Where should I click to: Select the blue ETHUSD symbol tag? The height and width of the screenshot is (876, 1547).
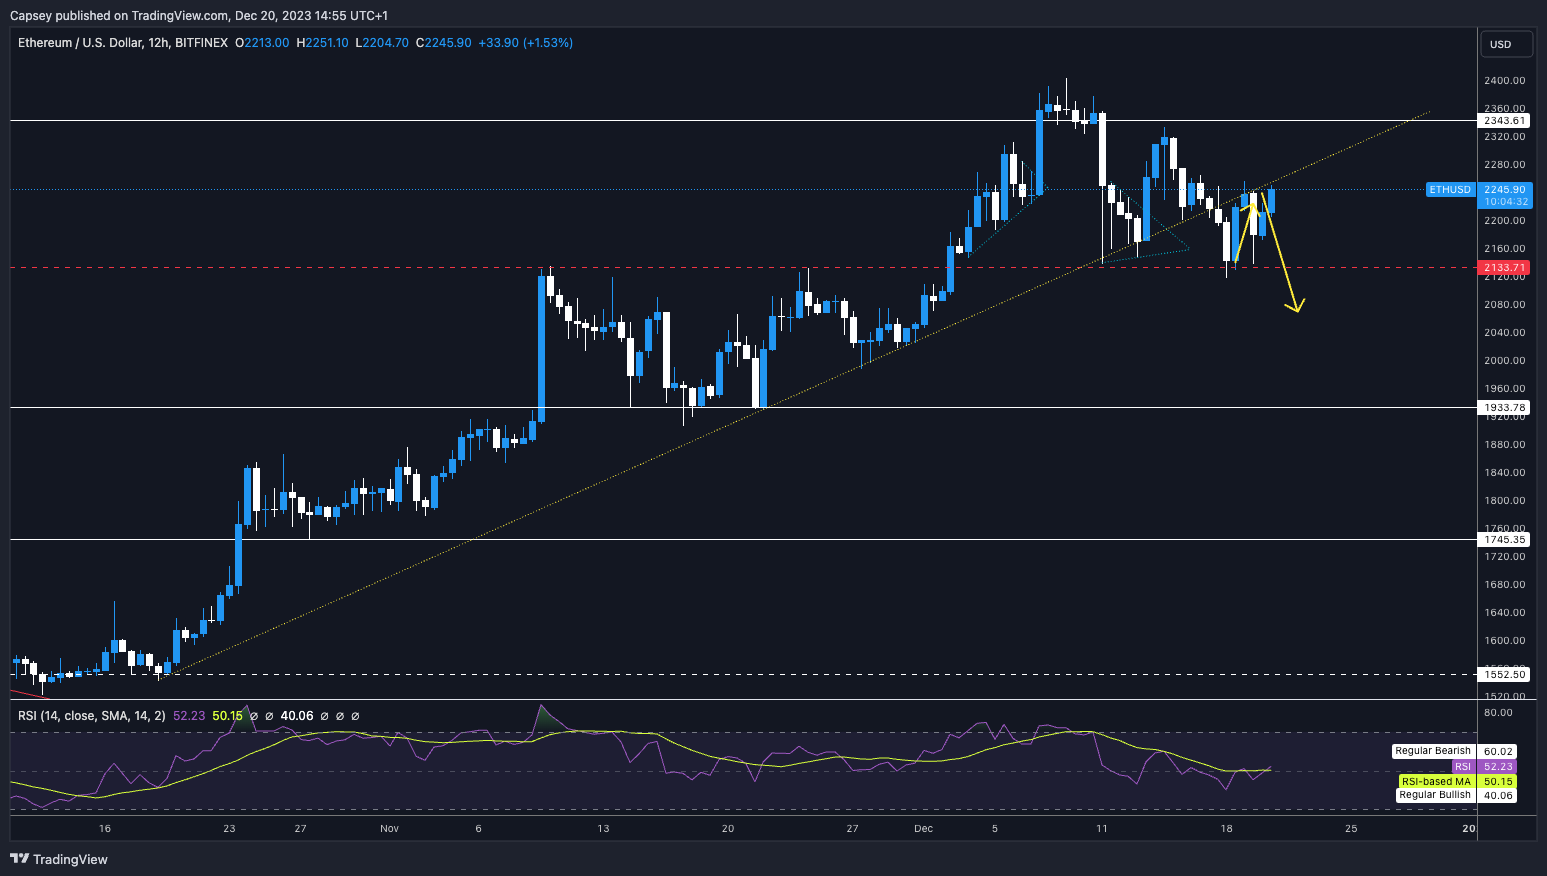point(1450,189)
